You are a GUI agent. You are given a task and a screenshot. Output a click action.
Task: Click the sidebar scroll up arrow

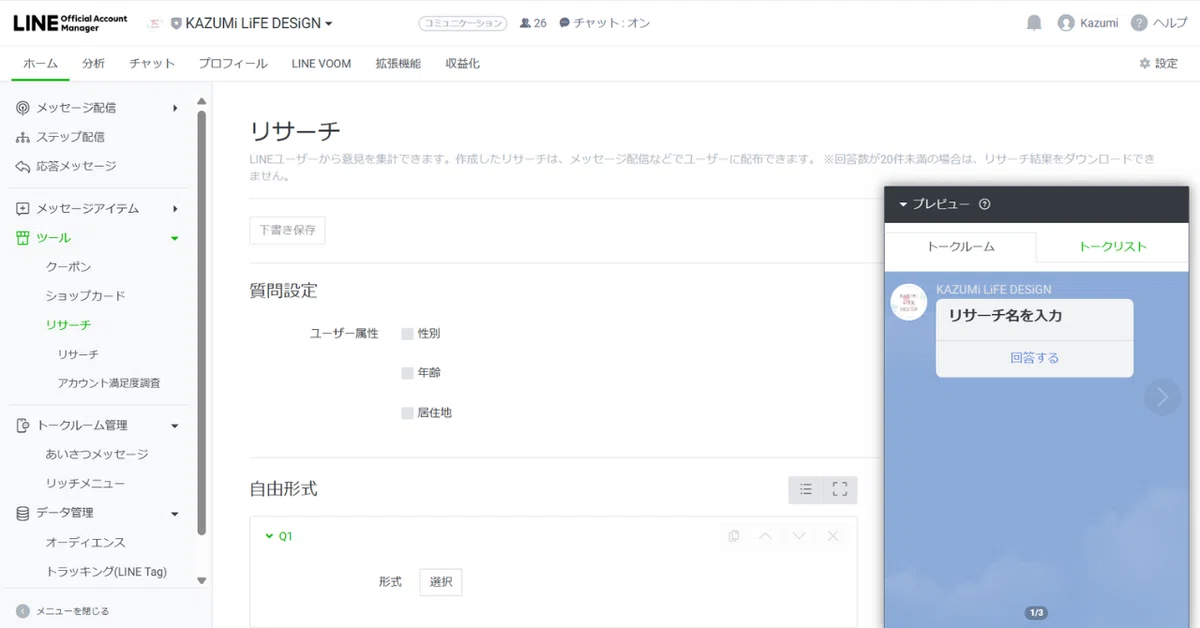point(202,101)
